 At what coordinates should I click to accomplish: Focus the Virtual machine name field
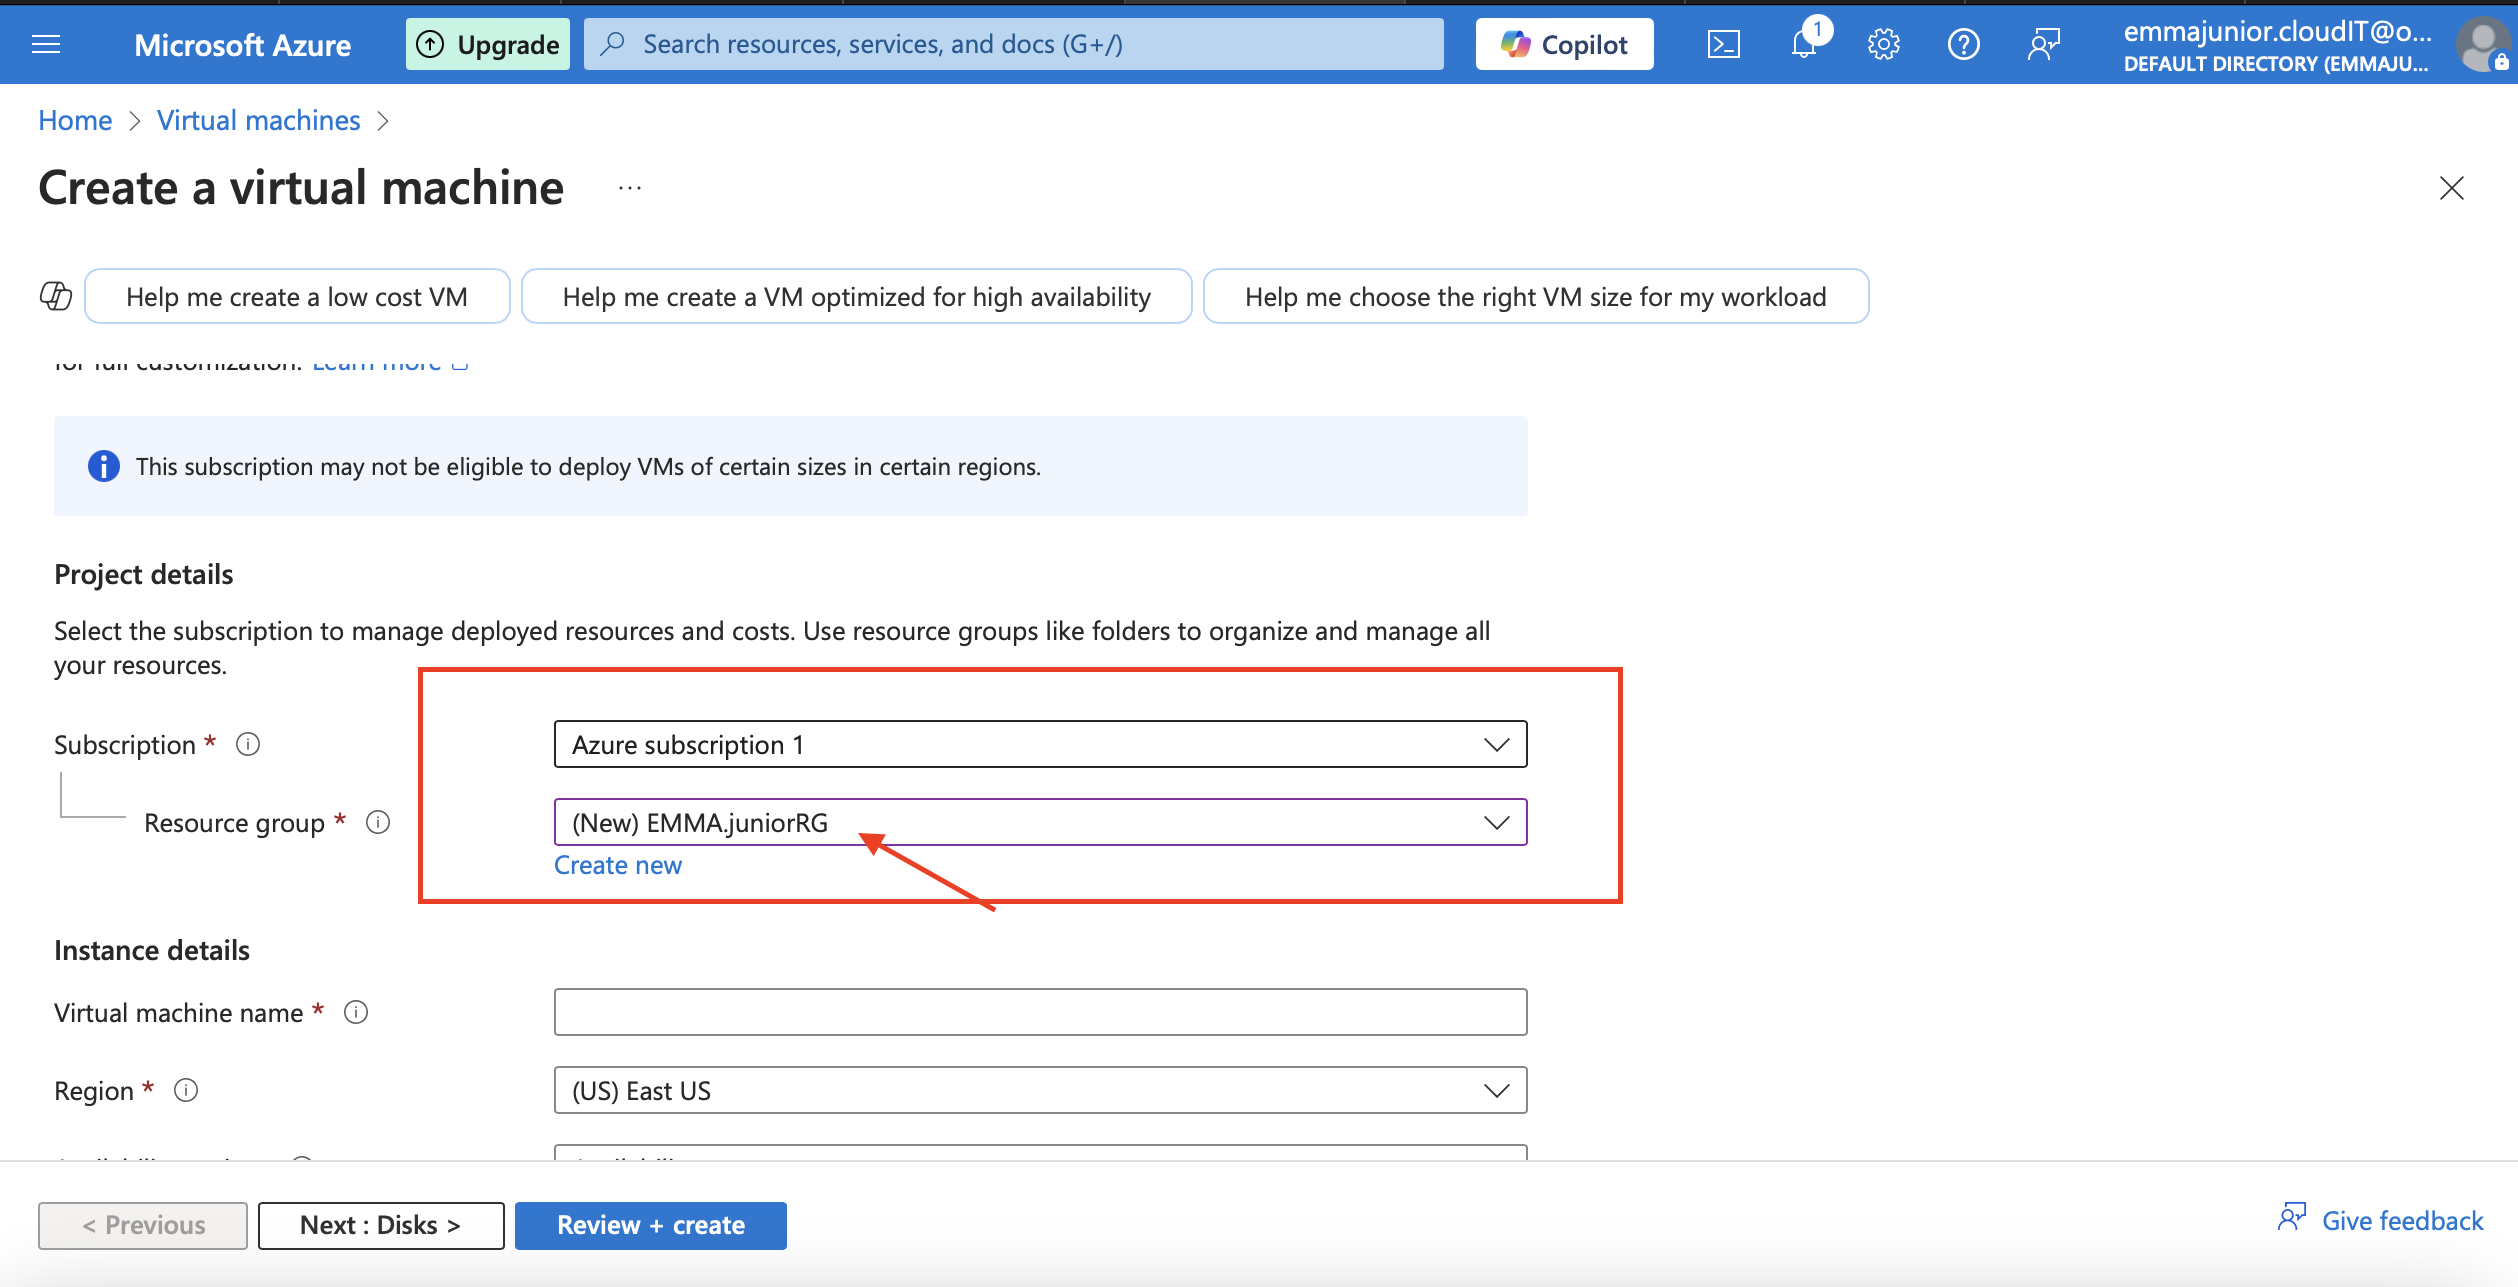pos(1040,1012)
